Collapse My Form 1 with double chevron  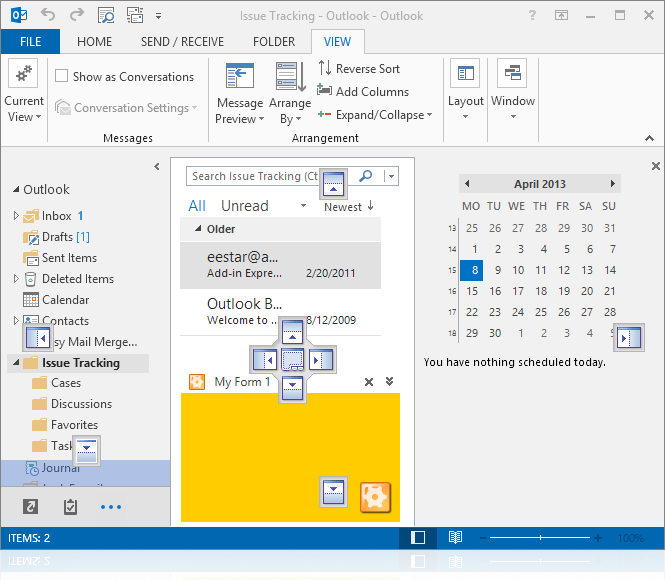click(389, 381)
